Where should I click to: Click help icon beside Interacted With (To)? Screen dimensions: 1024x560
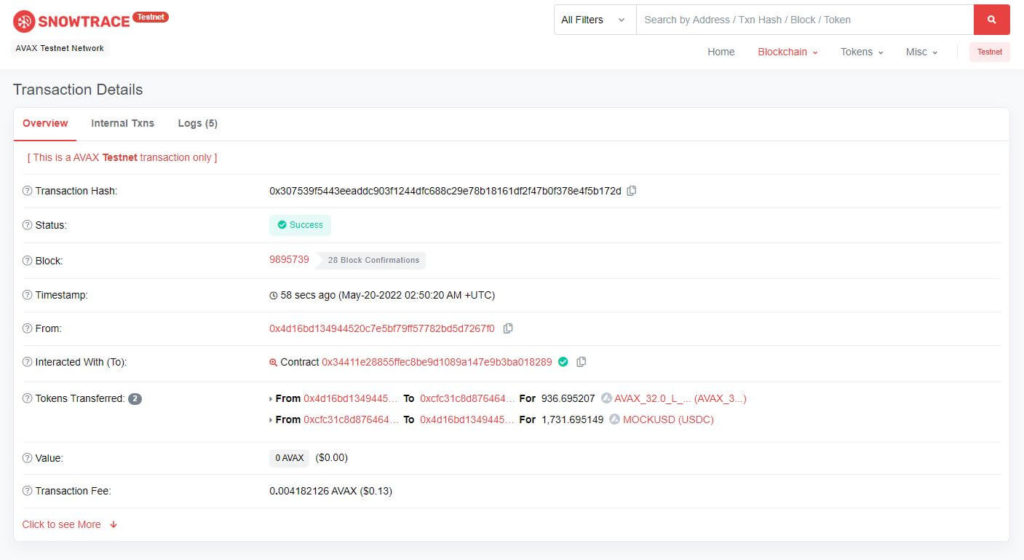pos(27,362)
